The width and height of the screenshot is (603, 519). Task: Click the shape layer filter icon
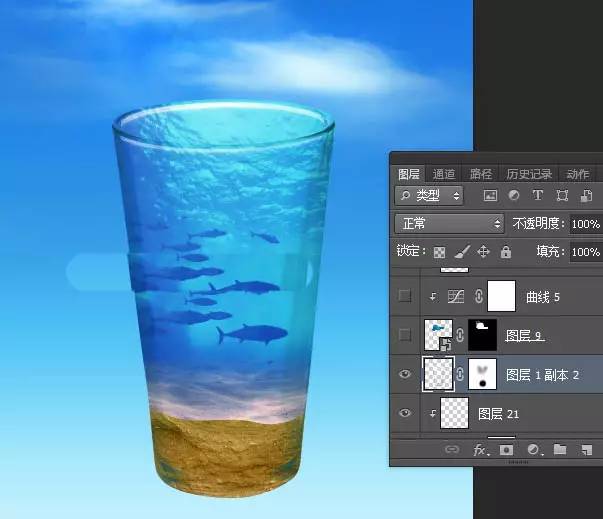[x=562, y=196]
